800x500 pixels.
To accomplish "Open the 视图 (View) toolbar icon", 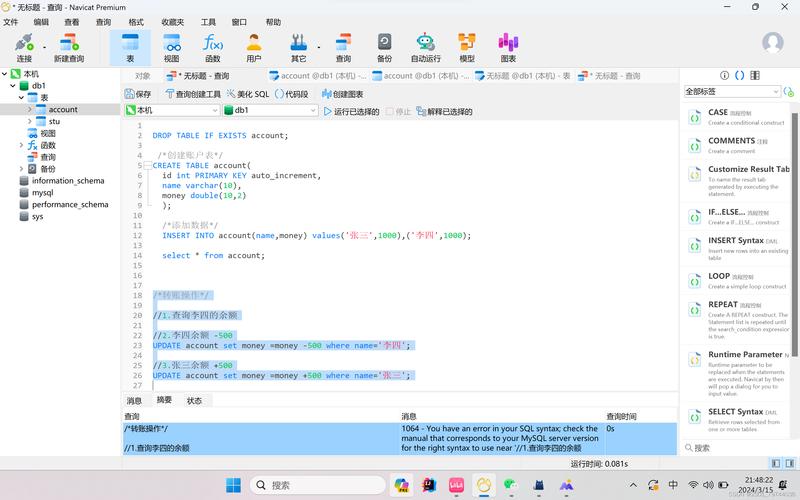I will [x=172, y=48].
